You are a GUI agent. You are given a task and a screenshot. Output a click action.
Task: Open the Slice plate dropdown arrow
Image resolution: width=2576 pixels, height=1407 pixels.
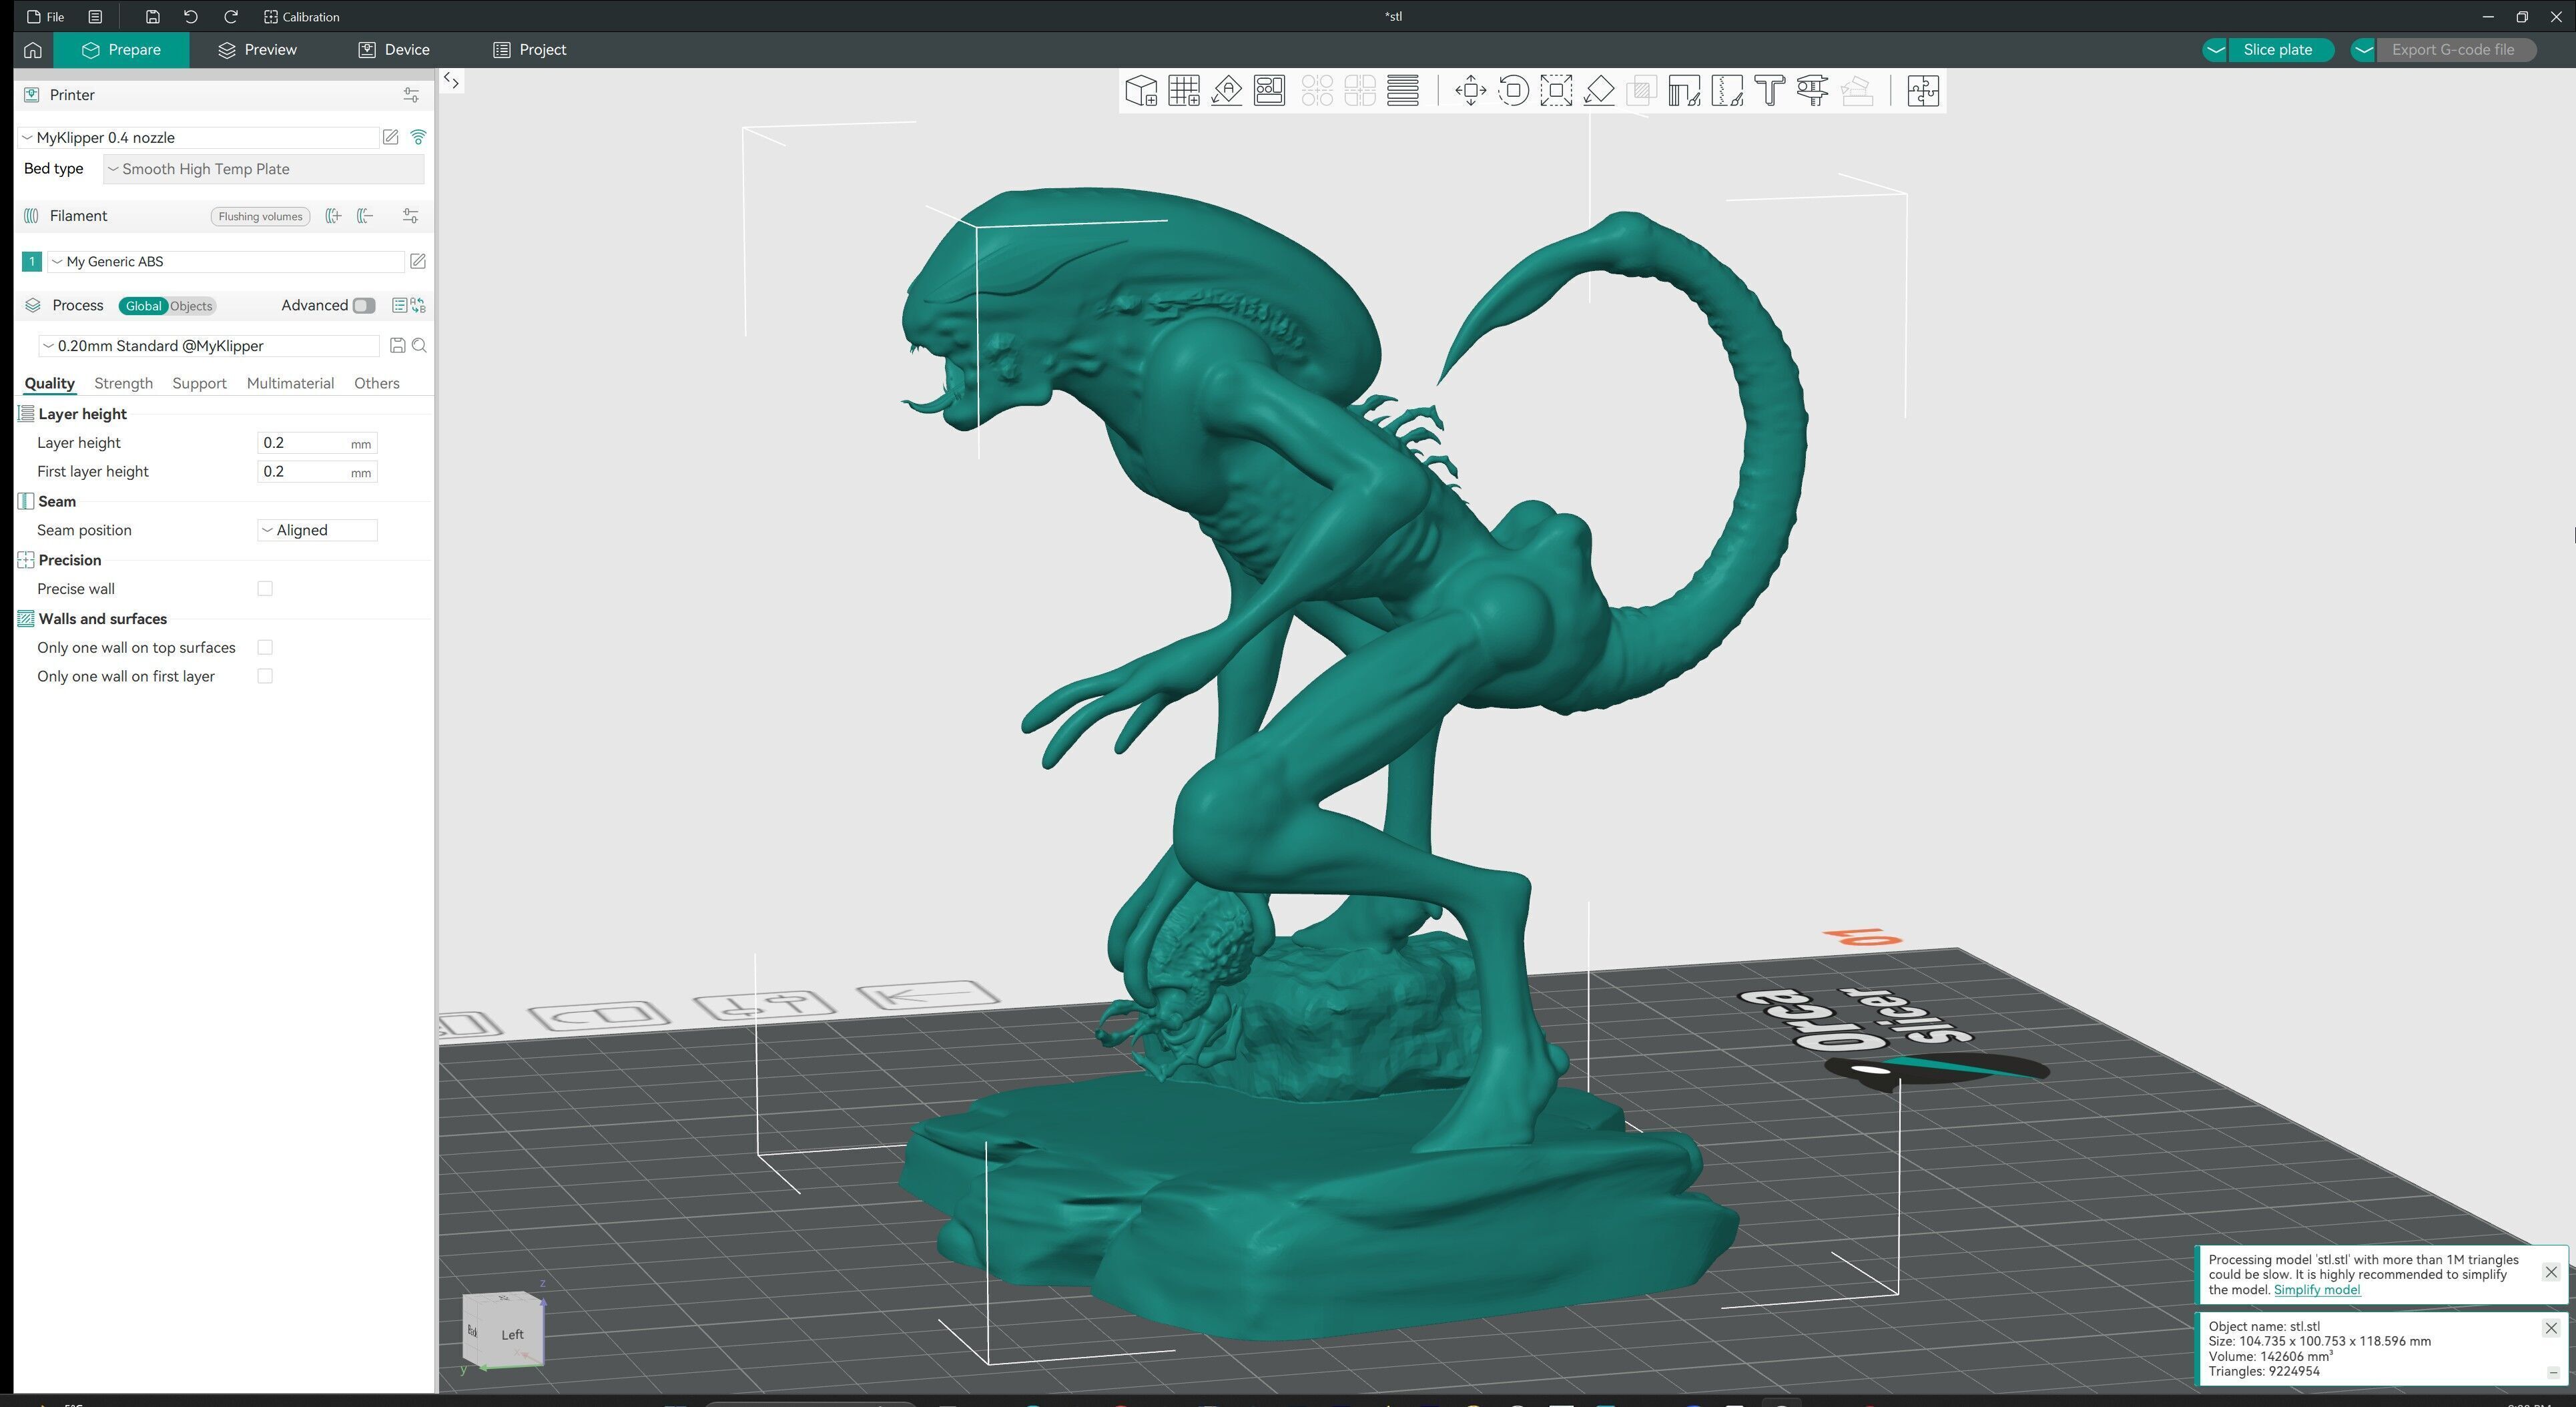[x=2215, y=50]
